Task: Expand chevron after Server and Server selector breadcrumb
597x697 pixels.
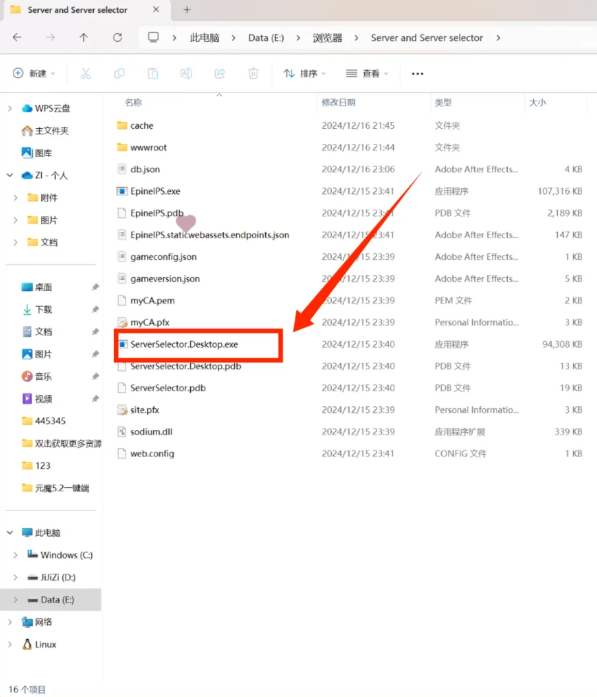Action: pos(498,38)
